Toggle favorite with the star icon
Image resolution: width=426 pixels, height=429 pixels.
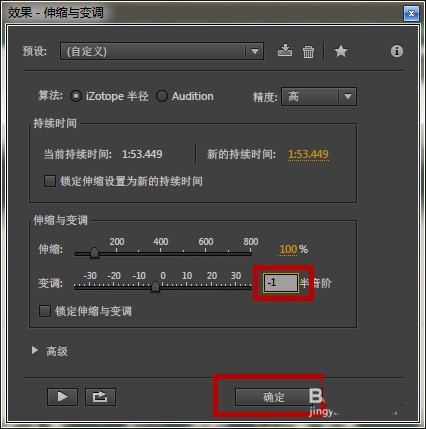click(341, 51)
